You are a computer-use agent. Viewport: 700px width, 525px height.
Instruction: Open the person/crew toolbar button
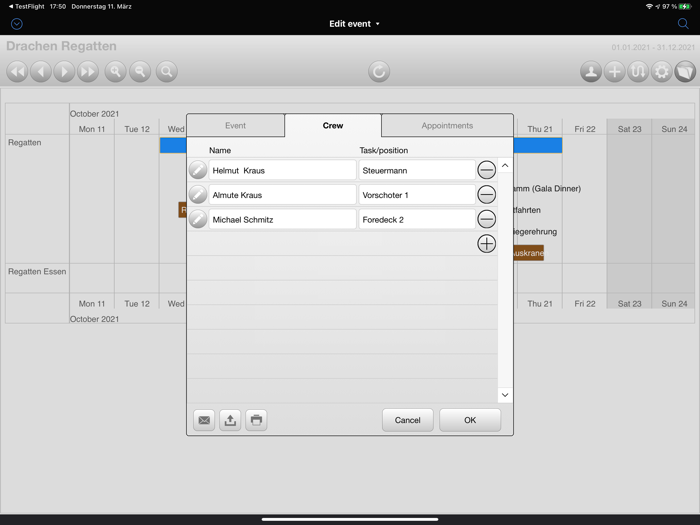[591, 71]
